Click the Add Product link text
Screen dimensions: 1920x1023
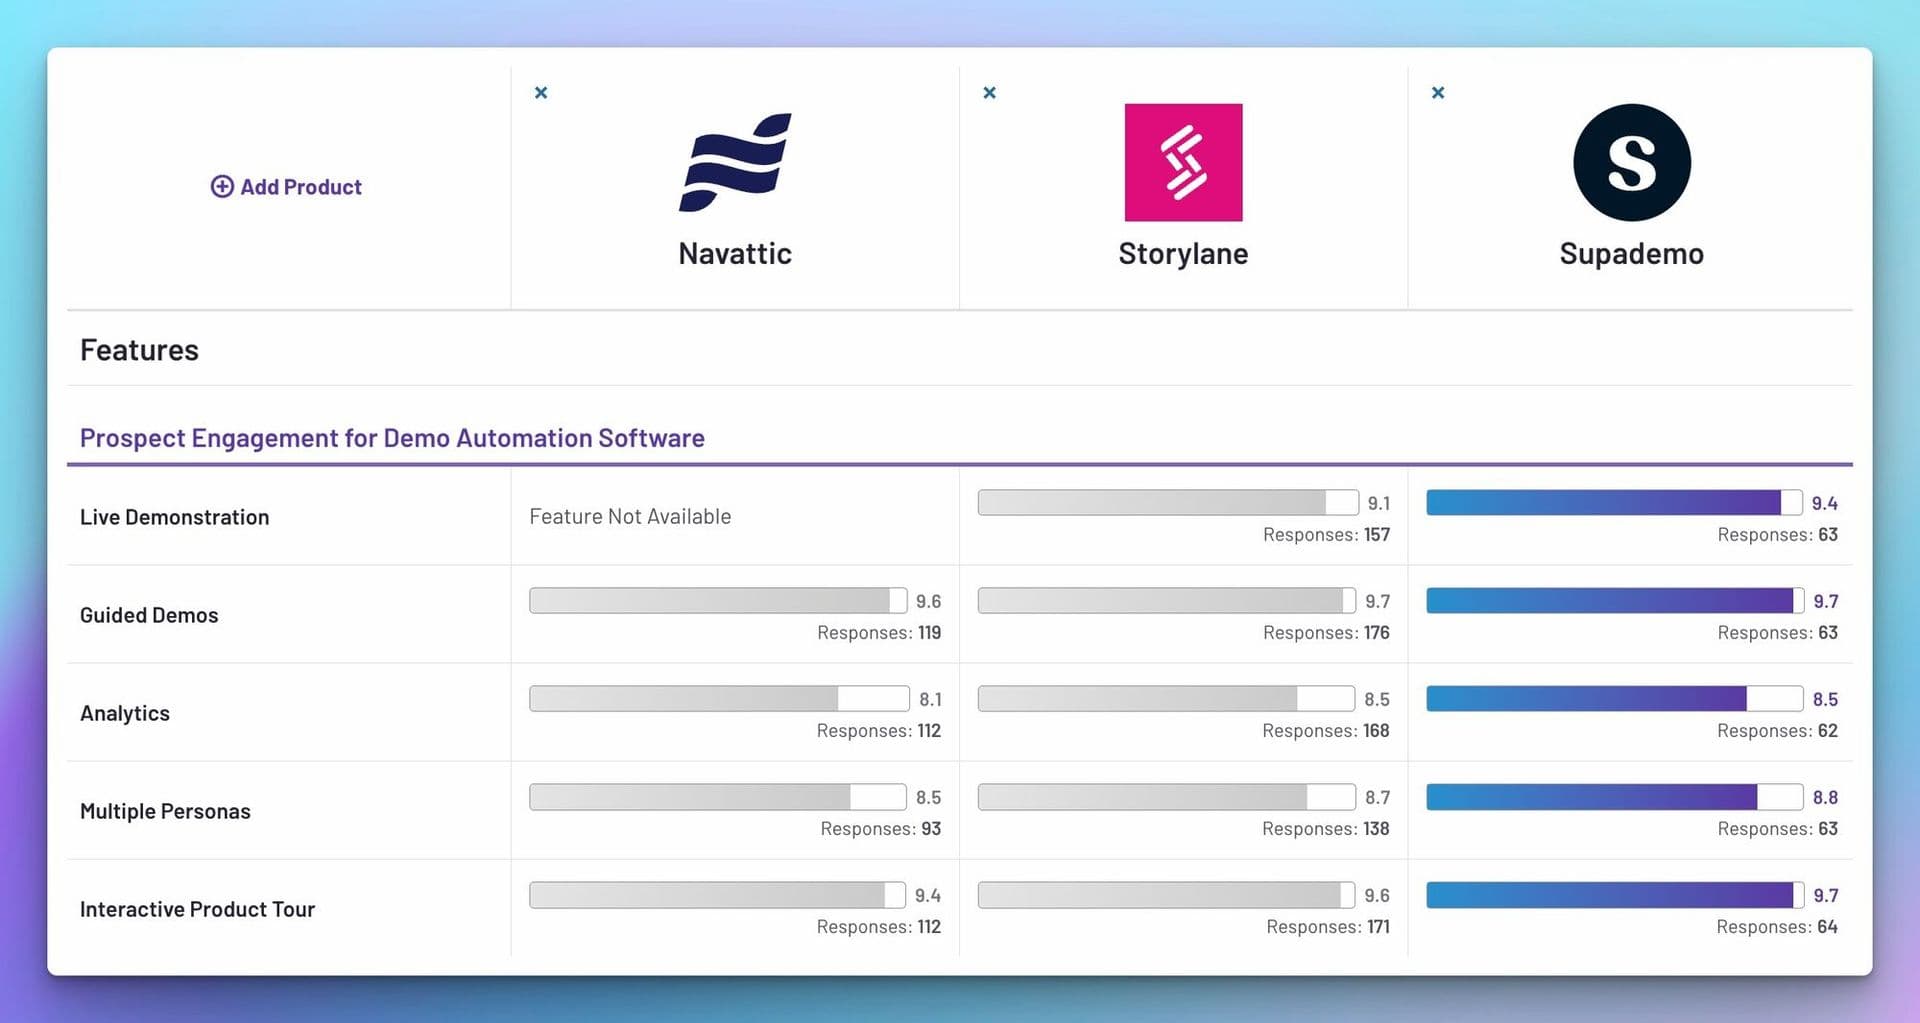[301, 187]
